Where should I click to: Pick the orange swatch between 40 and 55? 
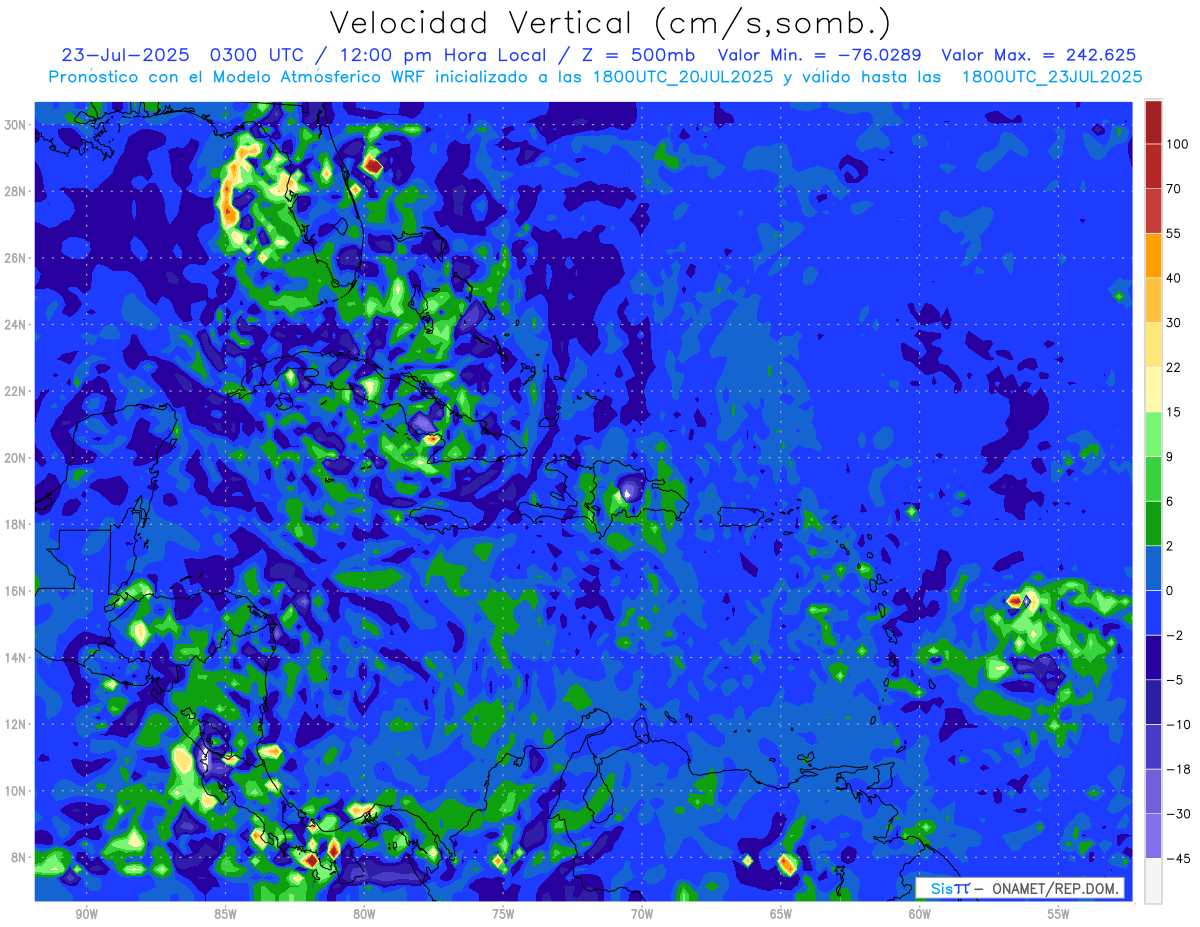(x=1153, y=255)
